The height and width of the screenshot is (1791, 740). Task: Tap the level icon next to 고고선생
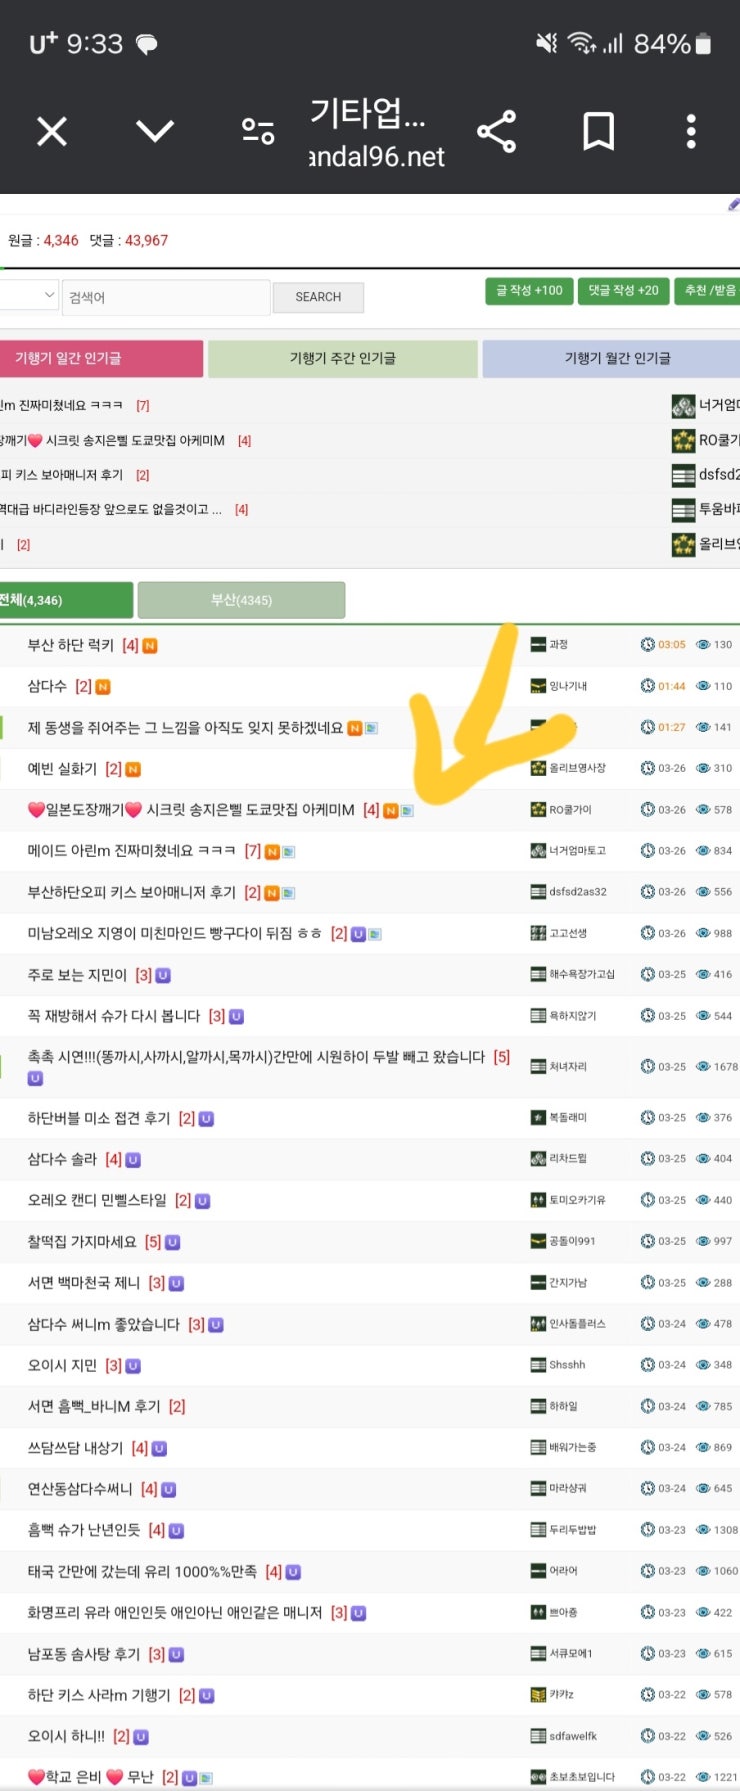[x=538, y=933]
